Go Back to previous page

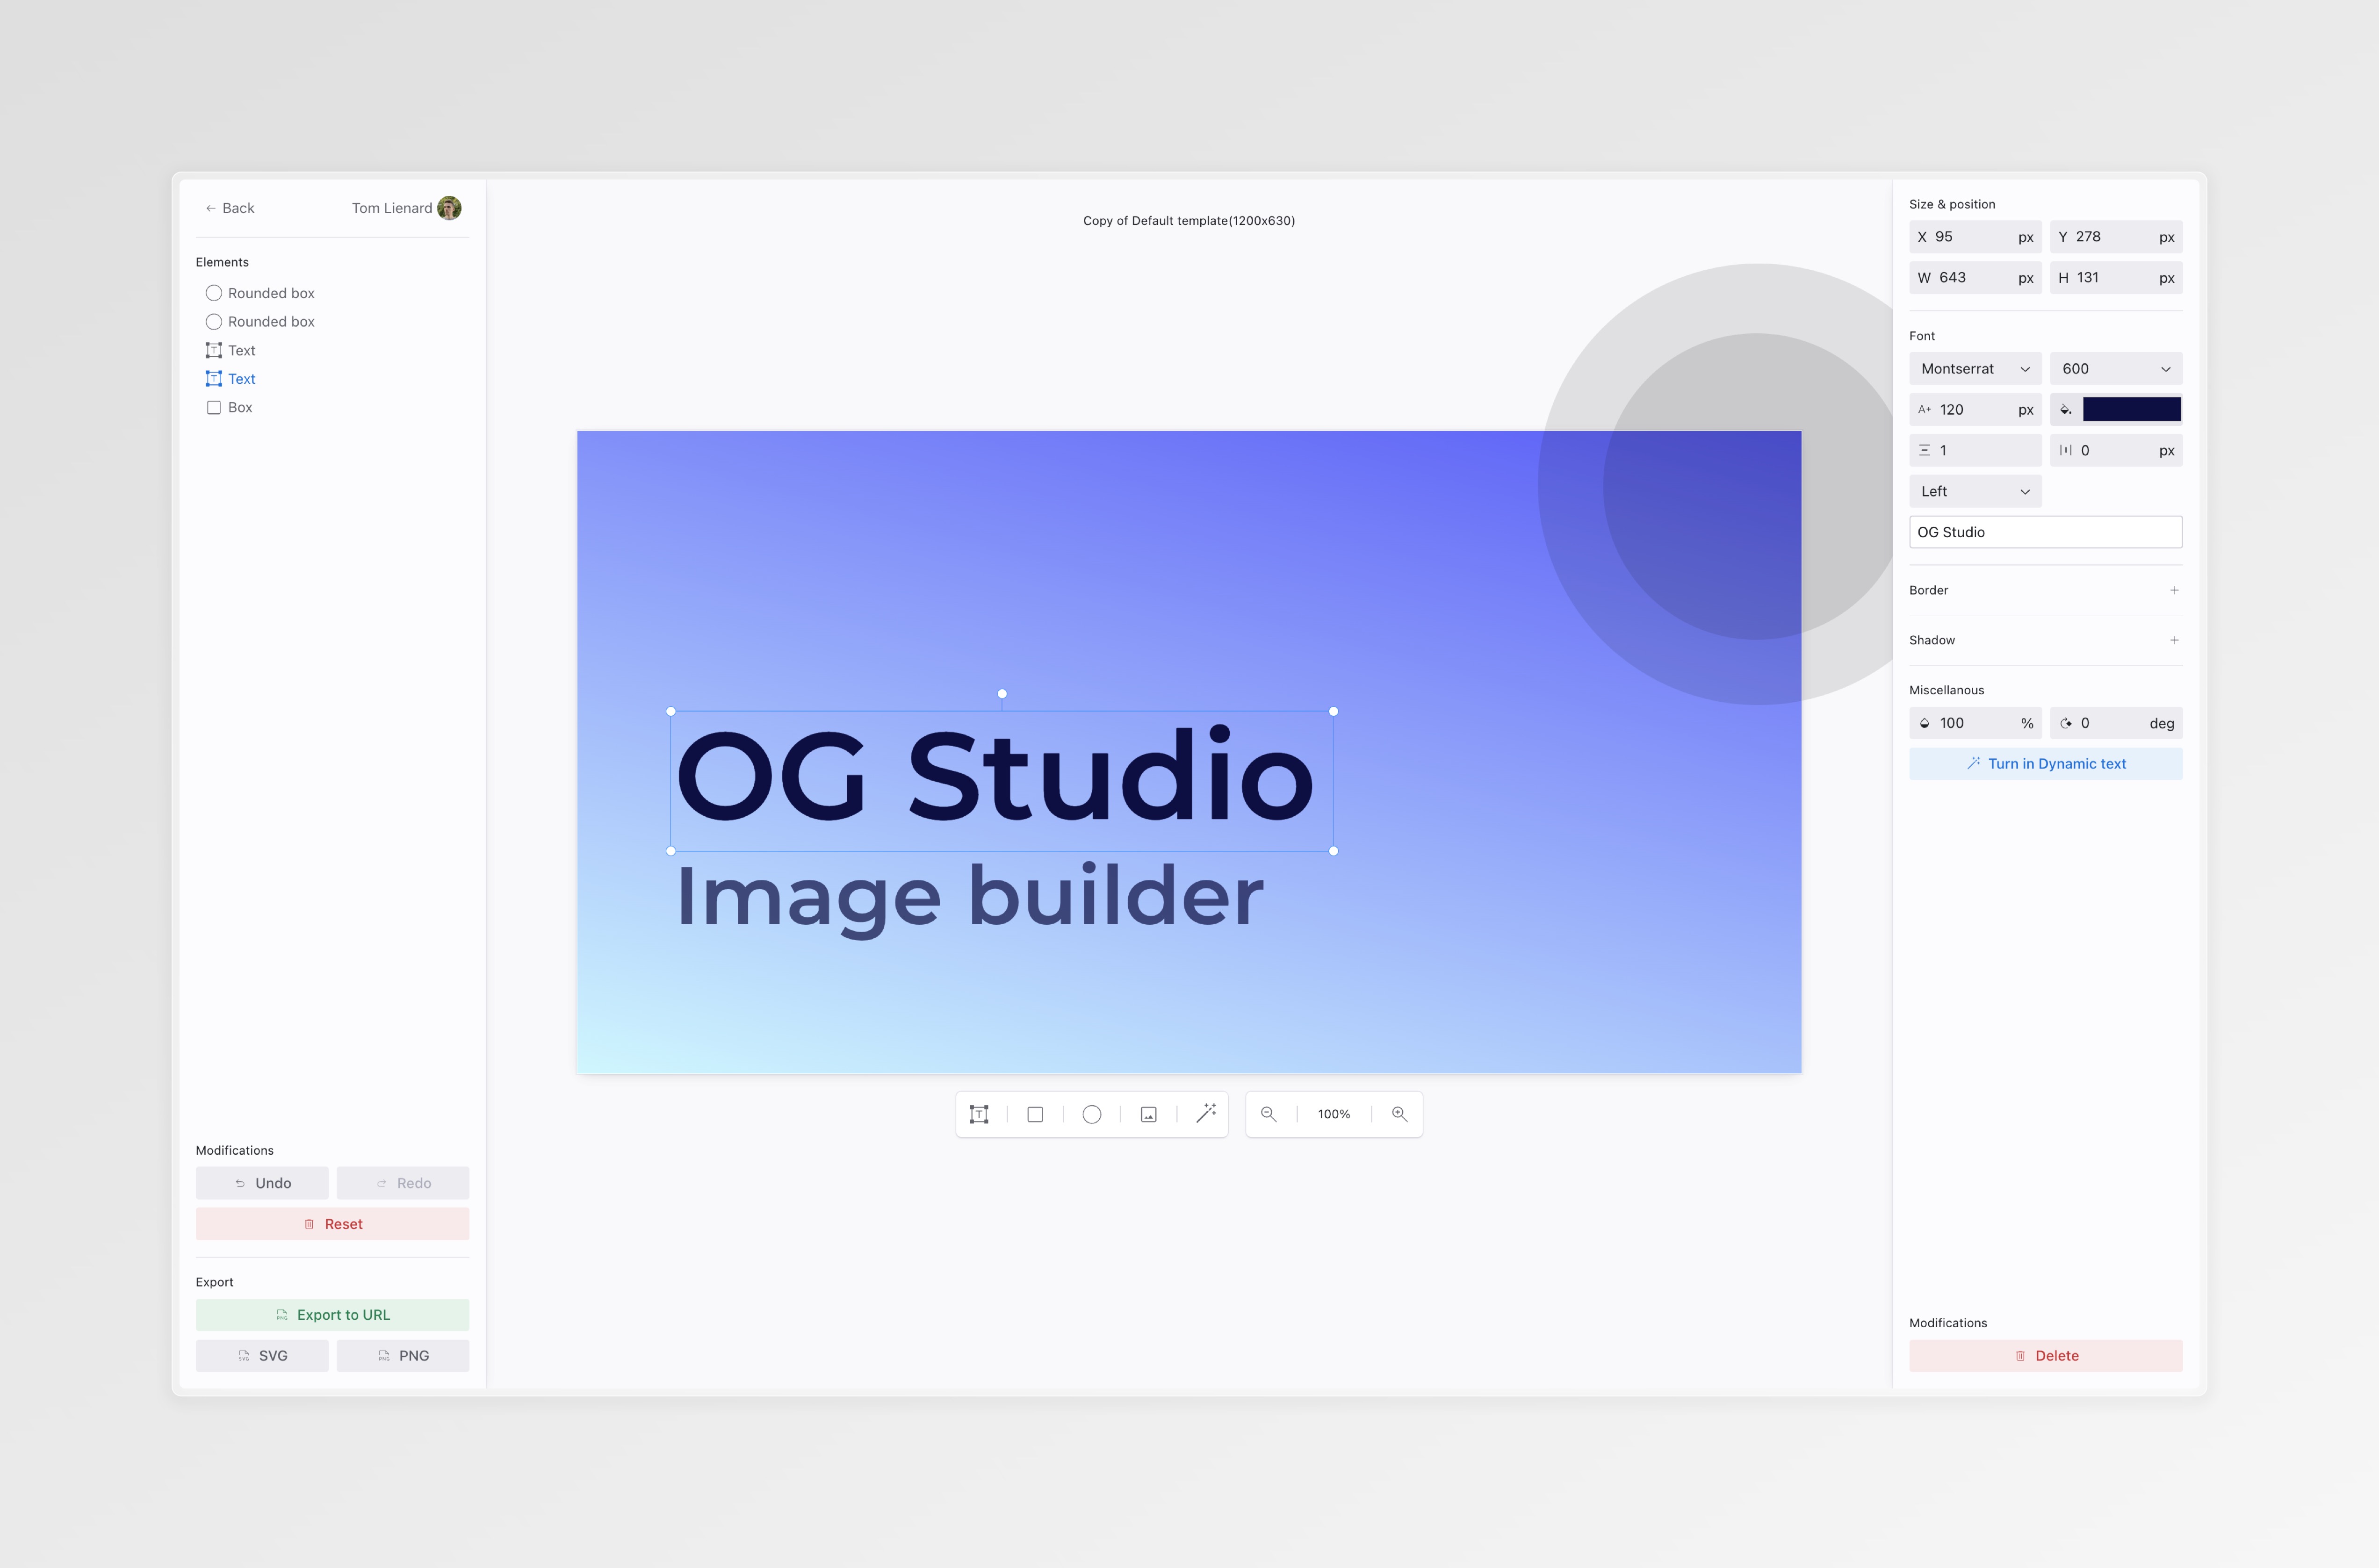point(229,208)
